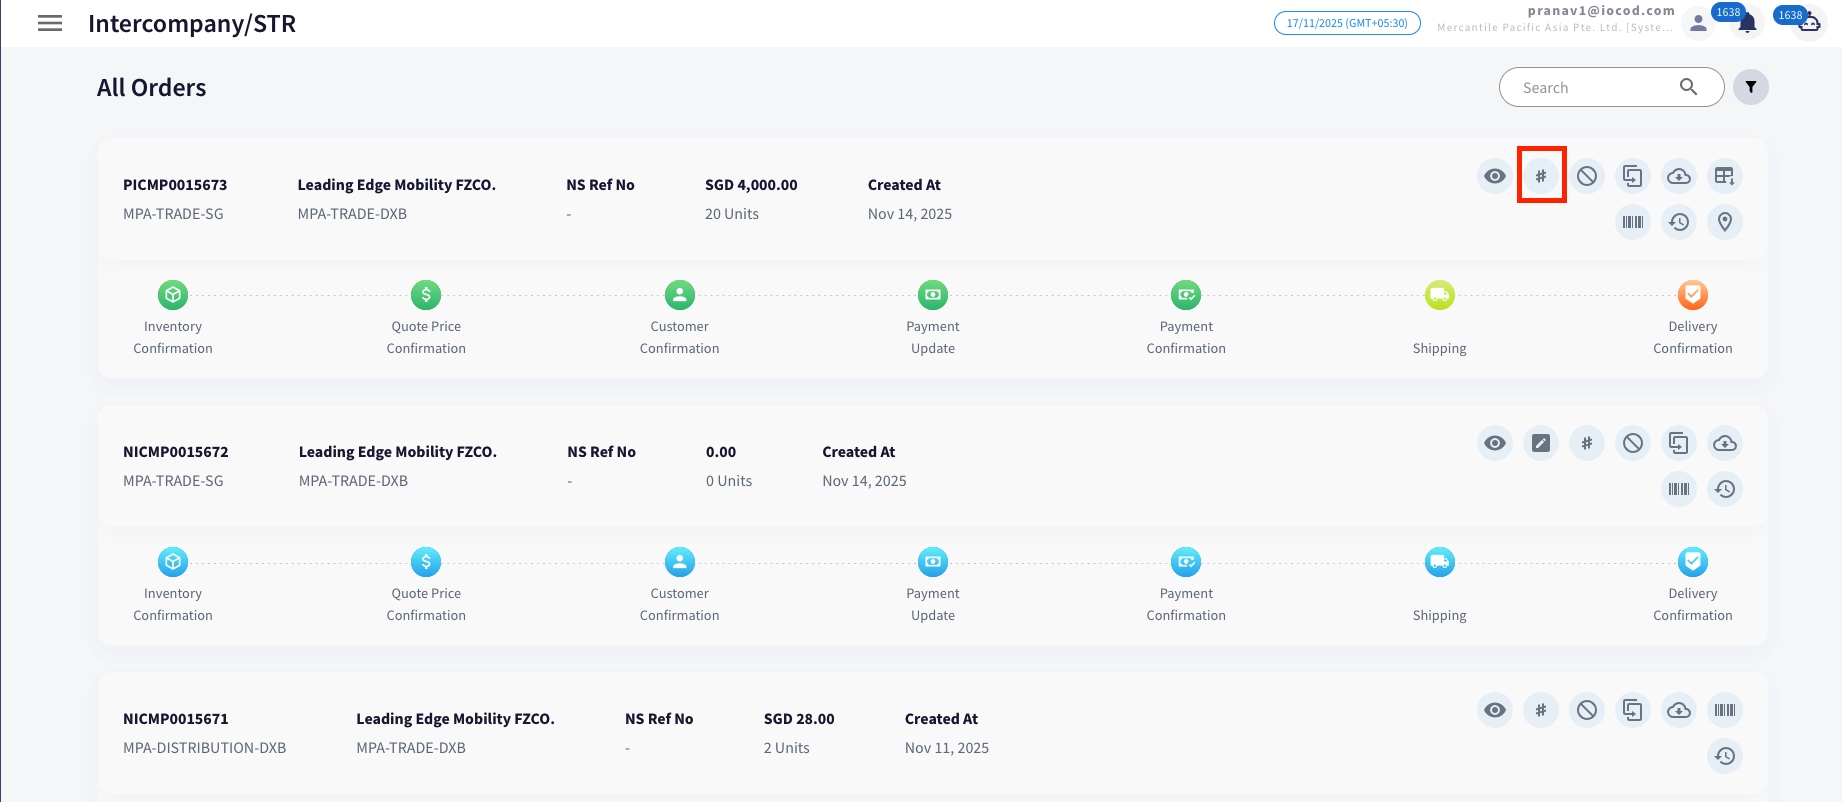Open history for order NICMP0015671
The height and width of the screenshot is (802, 1842).
coord(1725,756)
